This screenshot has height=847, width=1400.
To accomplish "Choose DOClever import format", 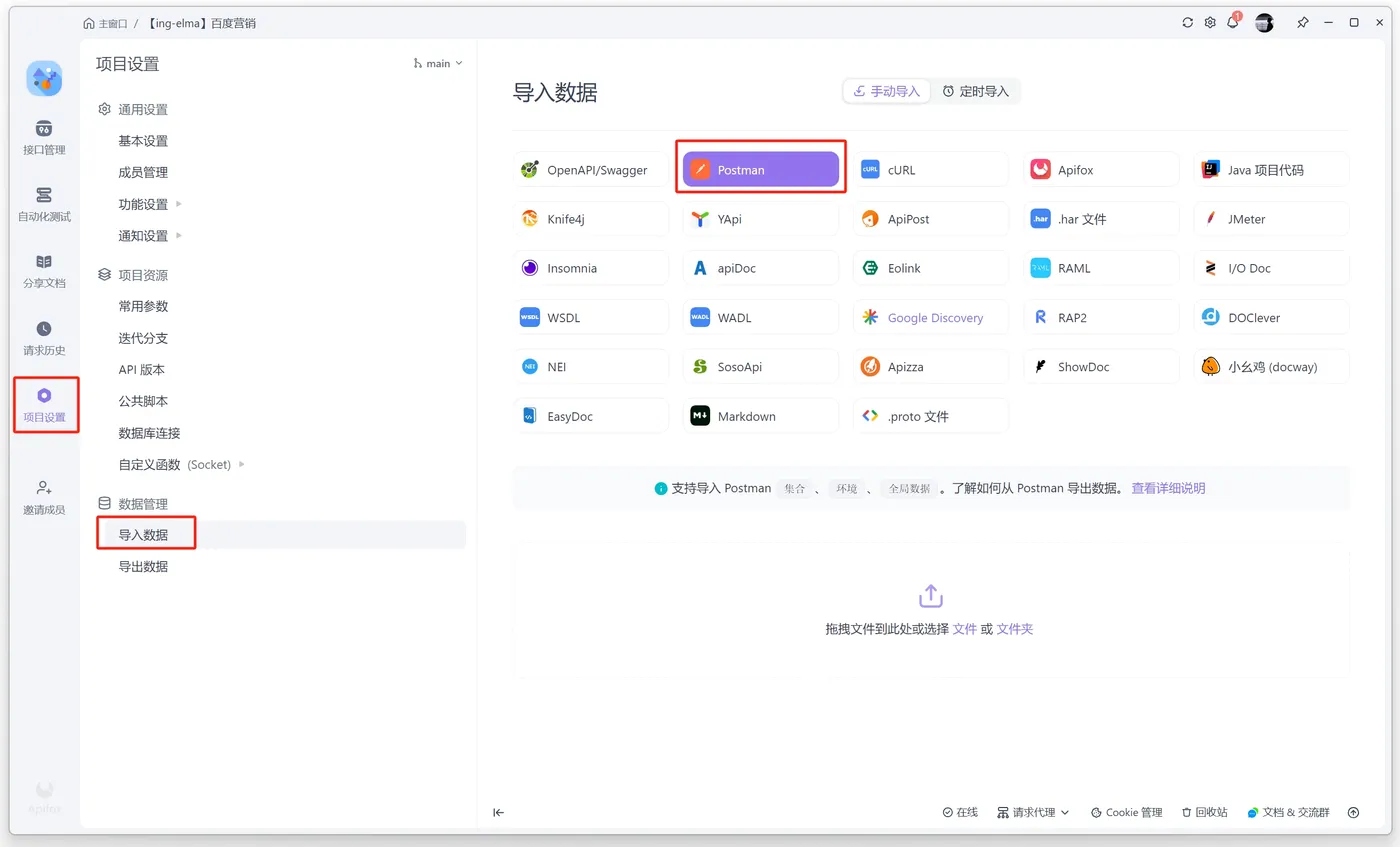I will pyautogui.click(x=1271, y=318).
